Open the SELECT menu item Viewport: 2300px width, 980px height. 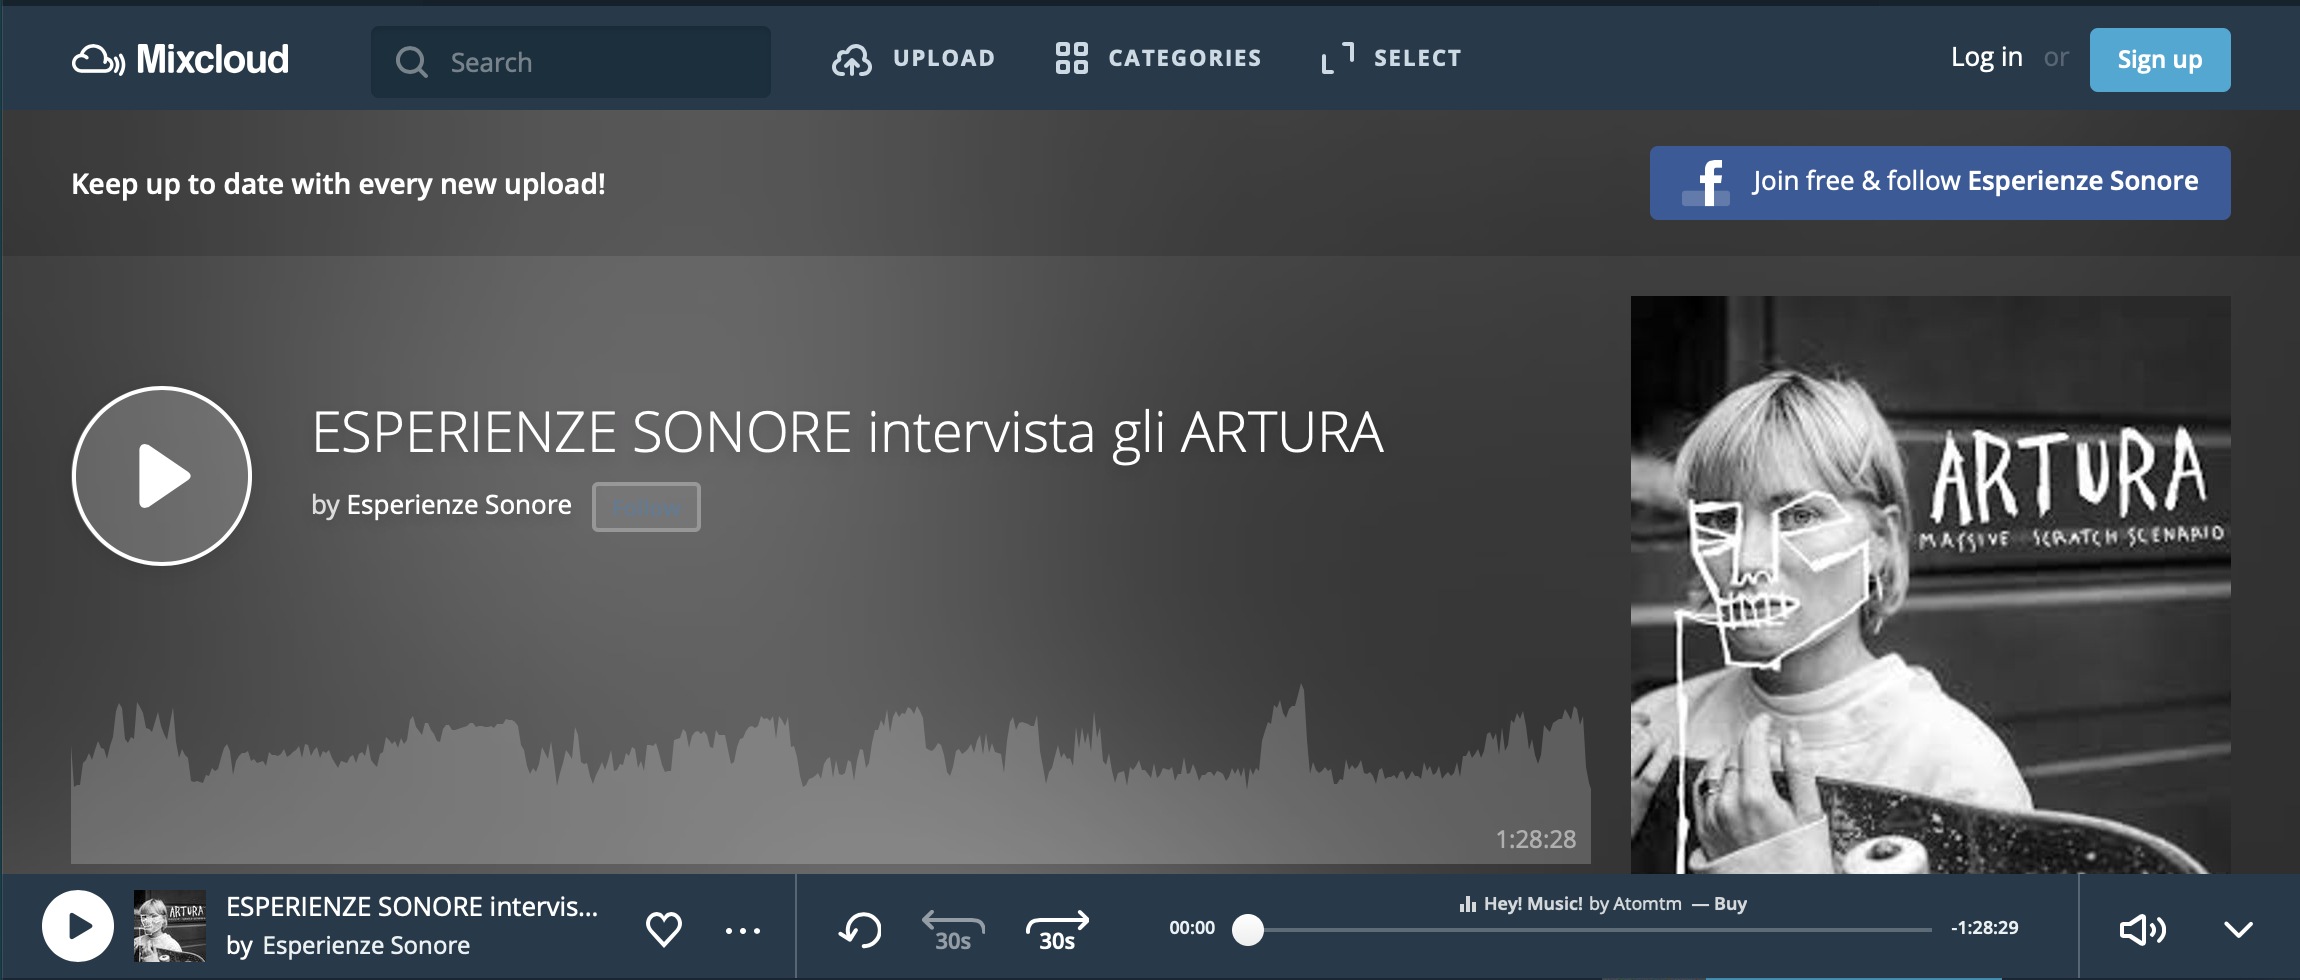point(1417,58)
